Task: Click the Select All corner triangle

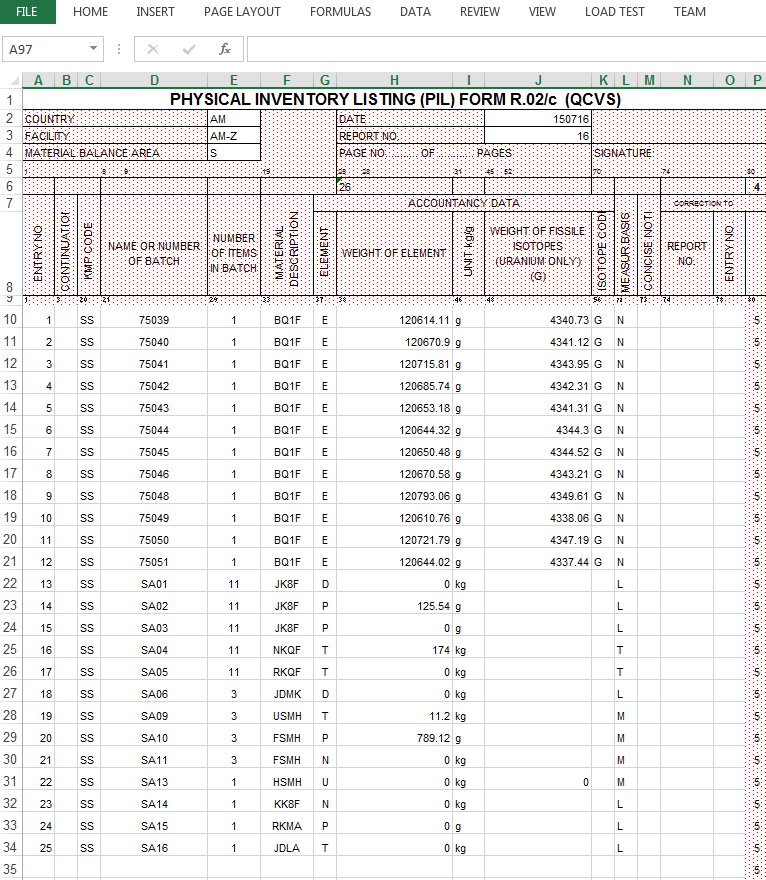Action: [14, 80]
